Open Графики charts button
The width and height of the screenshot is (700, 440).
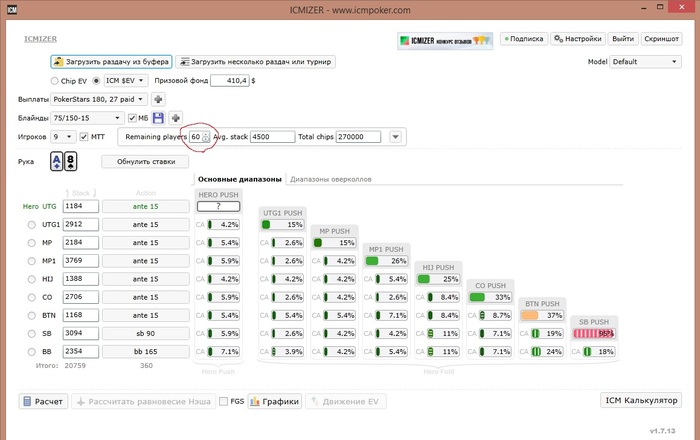[x=275, y=401]
